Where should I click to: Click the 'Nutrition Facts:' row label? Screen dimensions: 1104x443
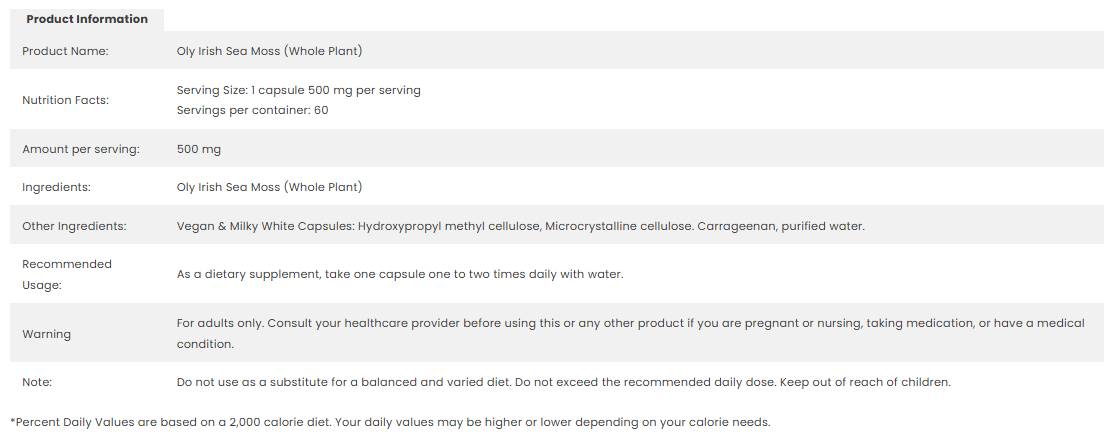click(65, 100)
